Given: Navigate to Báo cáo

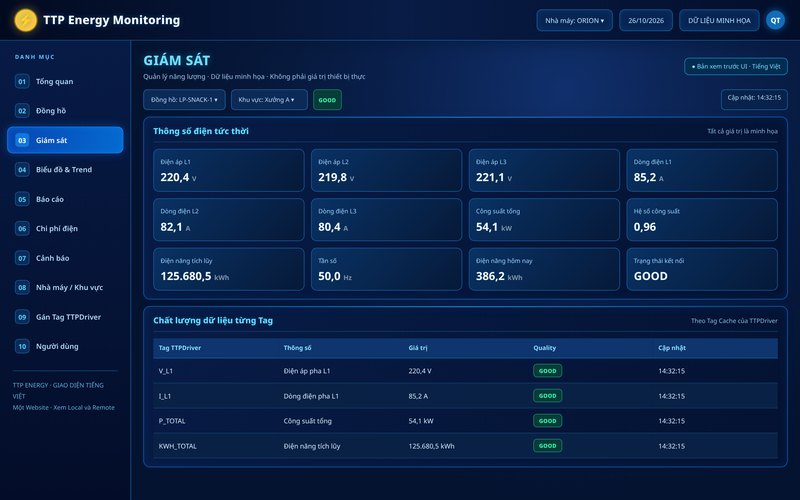Looking at the screenshot, I should pos(65,199).
